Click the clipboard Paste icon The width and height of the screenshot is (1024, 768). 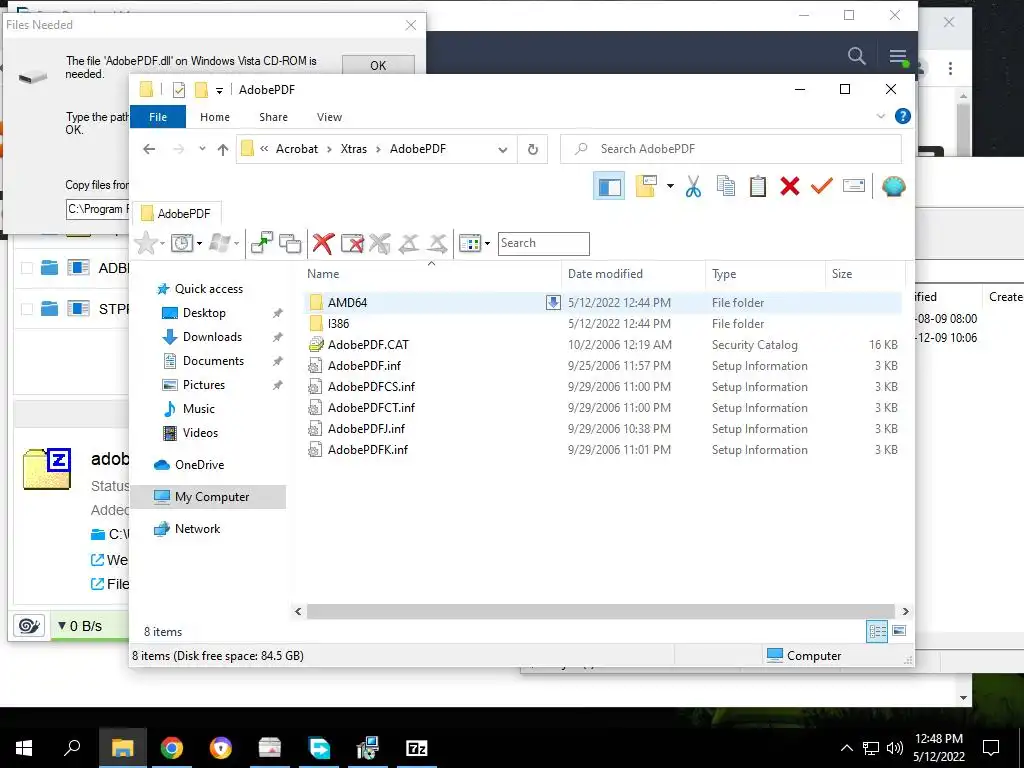coord(758,187)
